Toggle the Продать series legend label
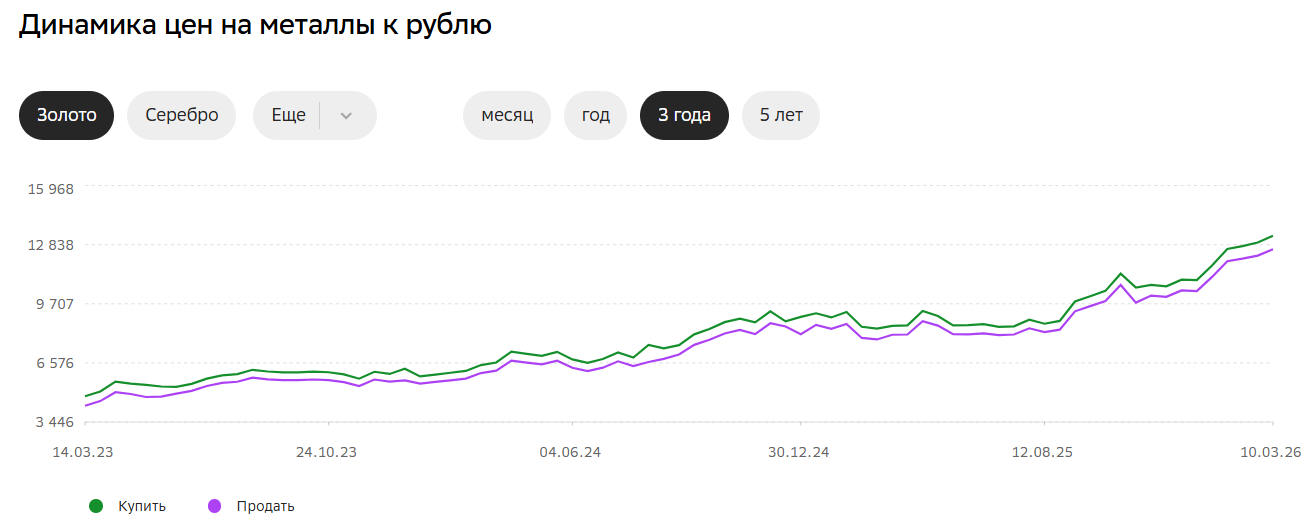Image resolution: width=1316 pixels, height=531 pixels. coord(265,506)
